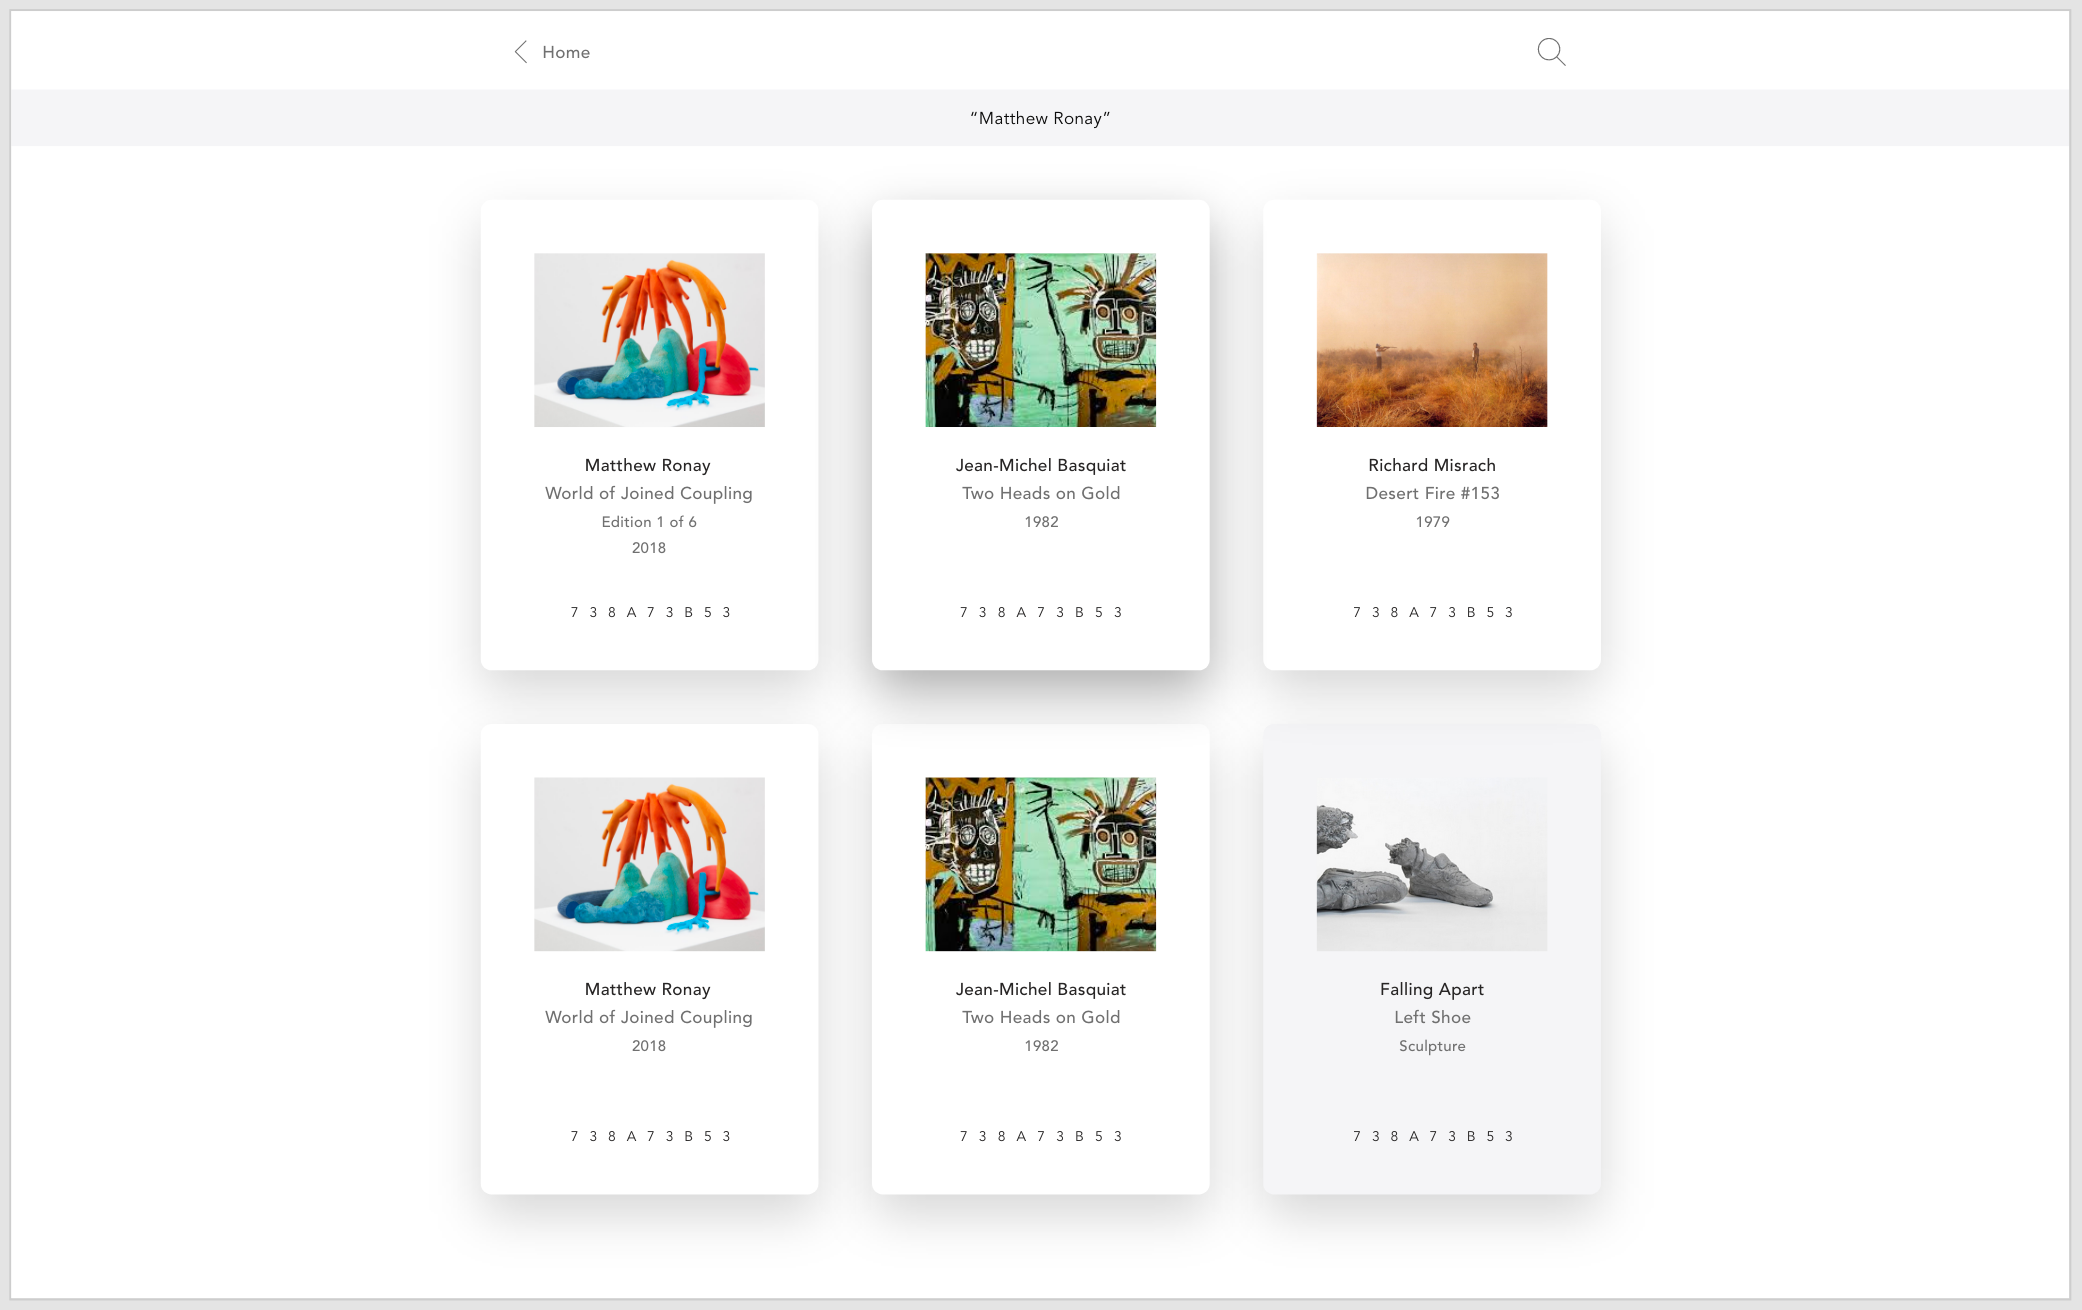Open the top-row World of Joined Coupling thumbnail

(x=649, y=340)
